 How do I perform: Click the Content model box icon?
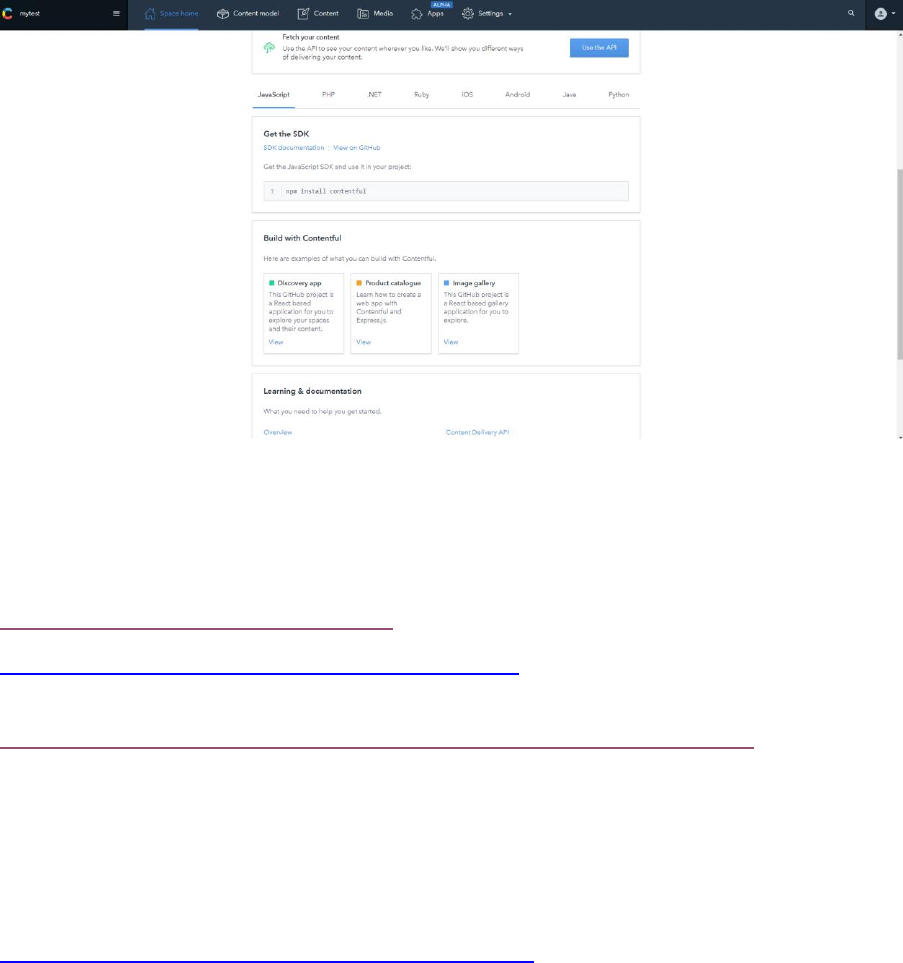(x=222, y=14)
